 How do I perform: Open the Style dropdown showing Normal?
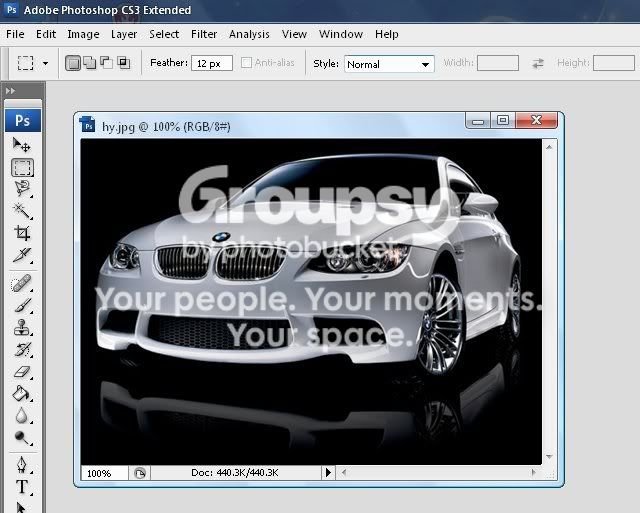click(x=389, y=64)
